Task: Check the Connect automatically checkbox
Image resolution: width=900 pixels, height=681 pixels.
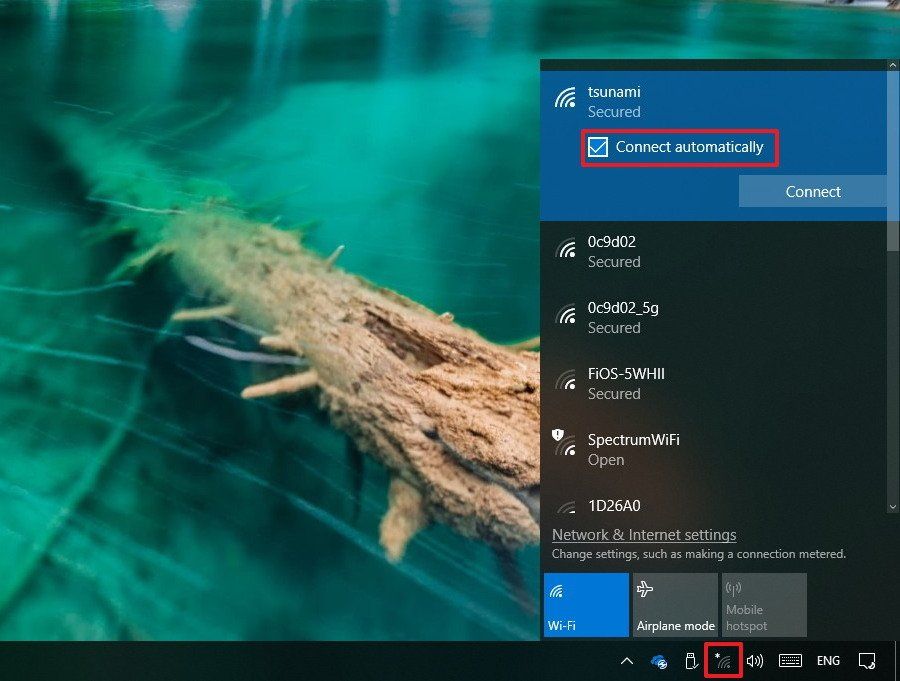Action: coord(599,146)
